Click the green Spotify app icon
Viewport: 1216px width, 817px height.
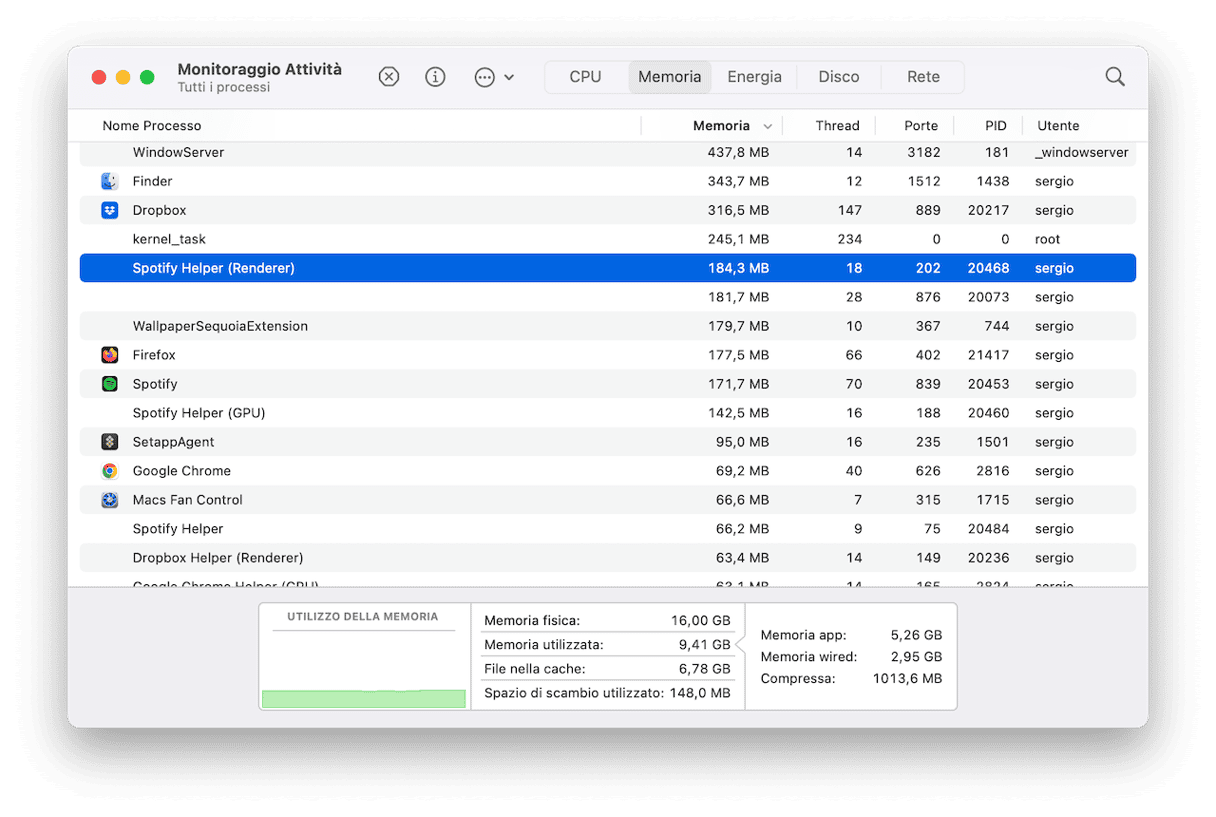(x=110, y=384)
